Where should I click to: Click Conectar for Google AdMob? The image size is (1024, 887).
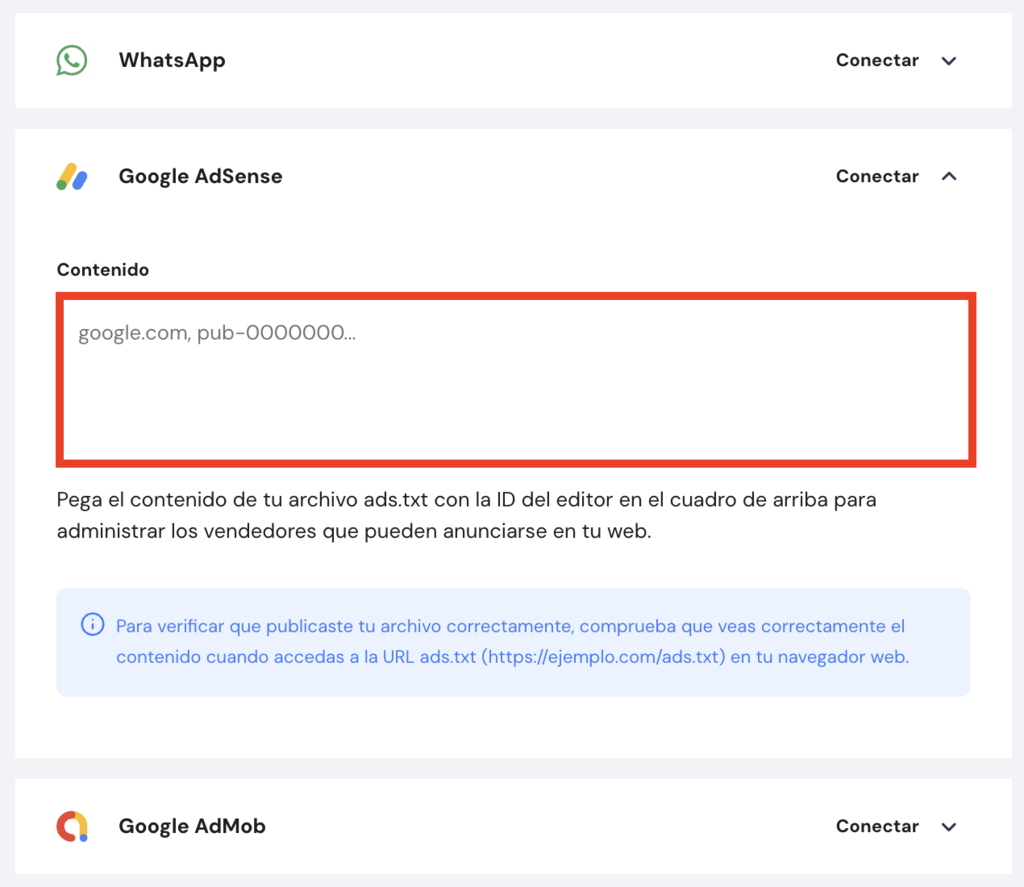point(877,826)
